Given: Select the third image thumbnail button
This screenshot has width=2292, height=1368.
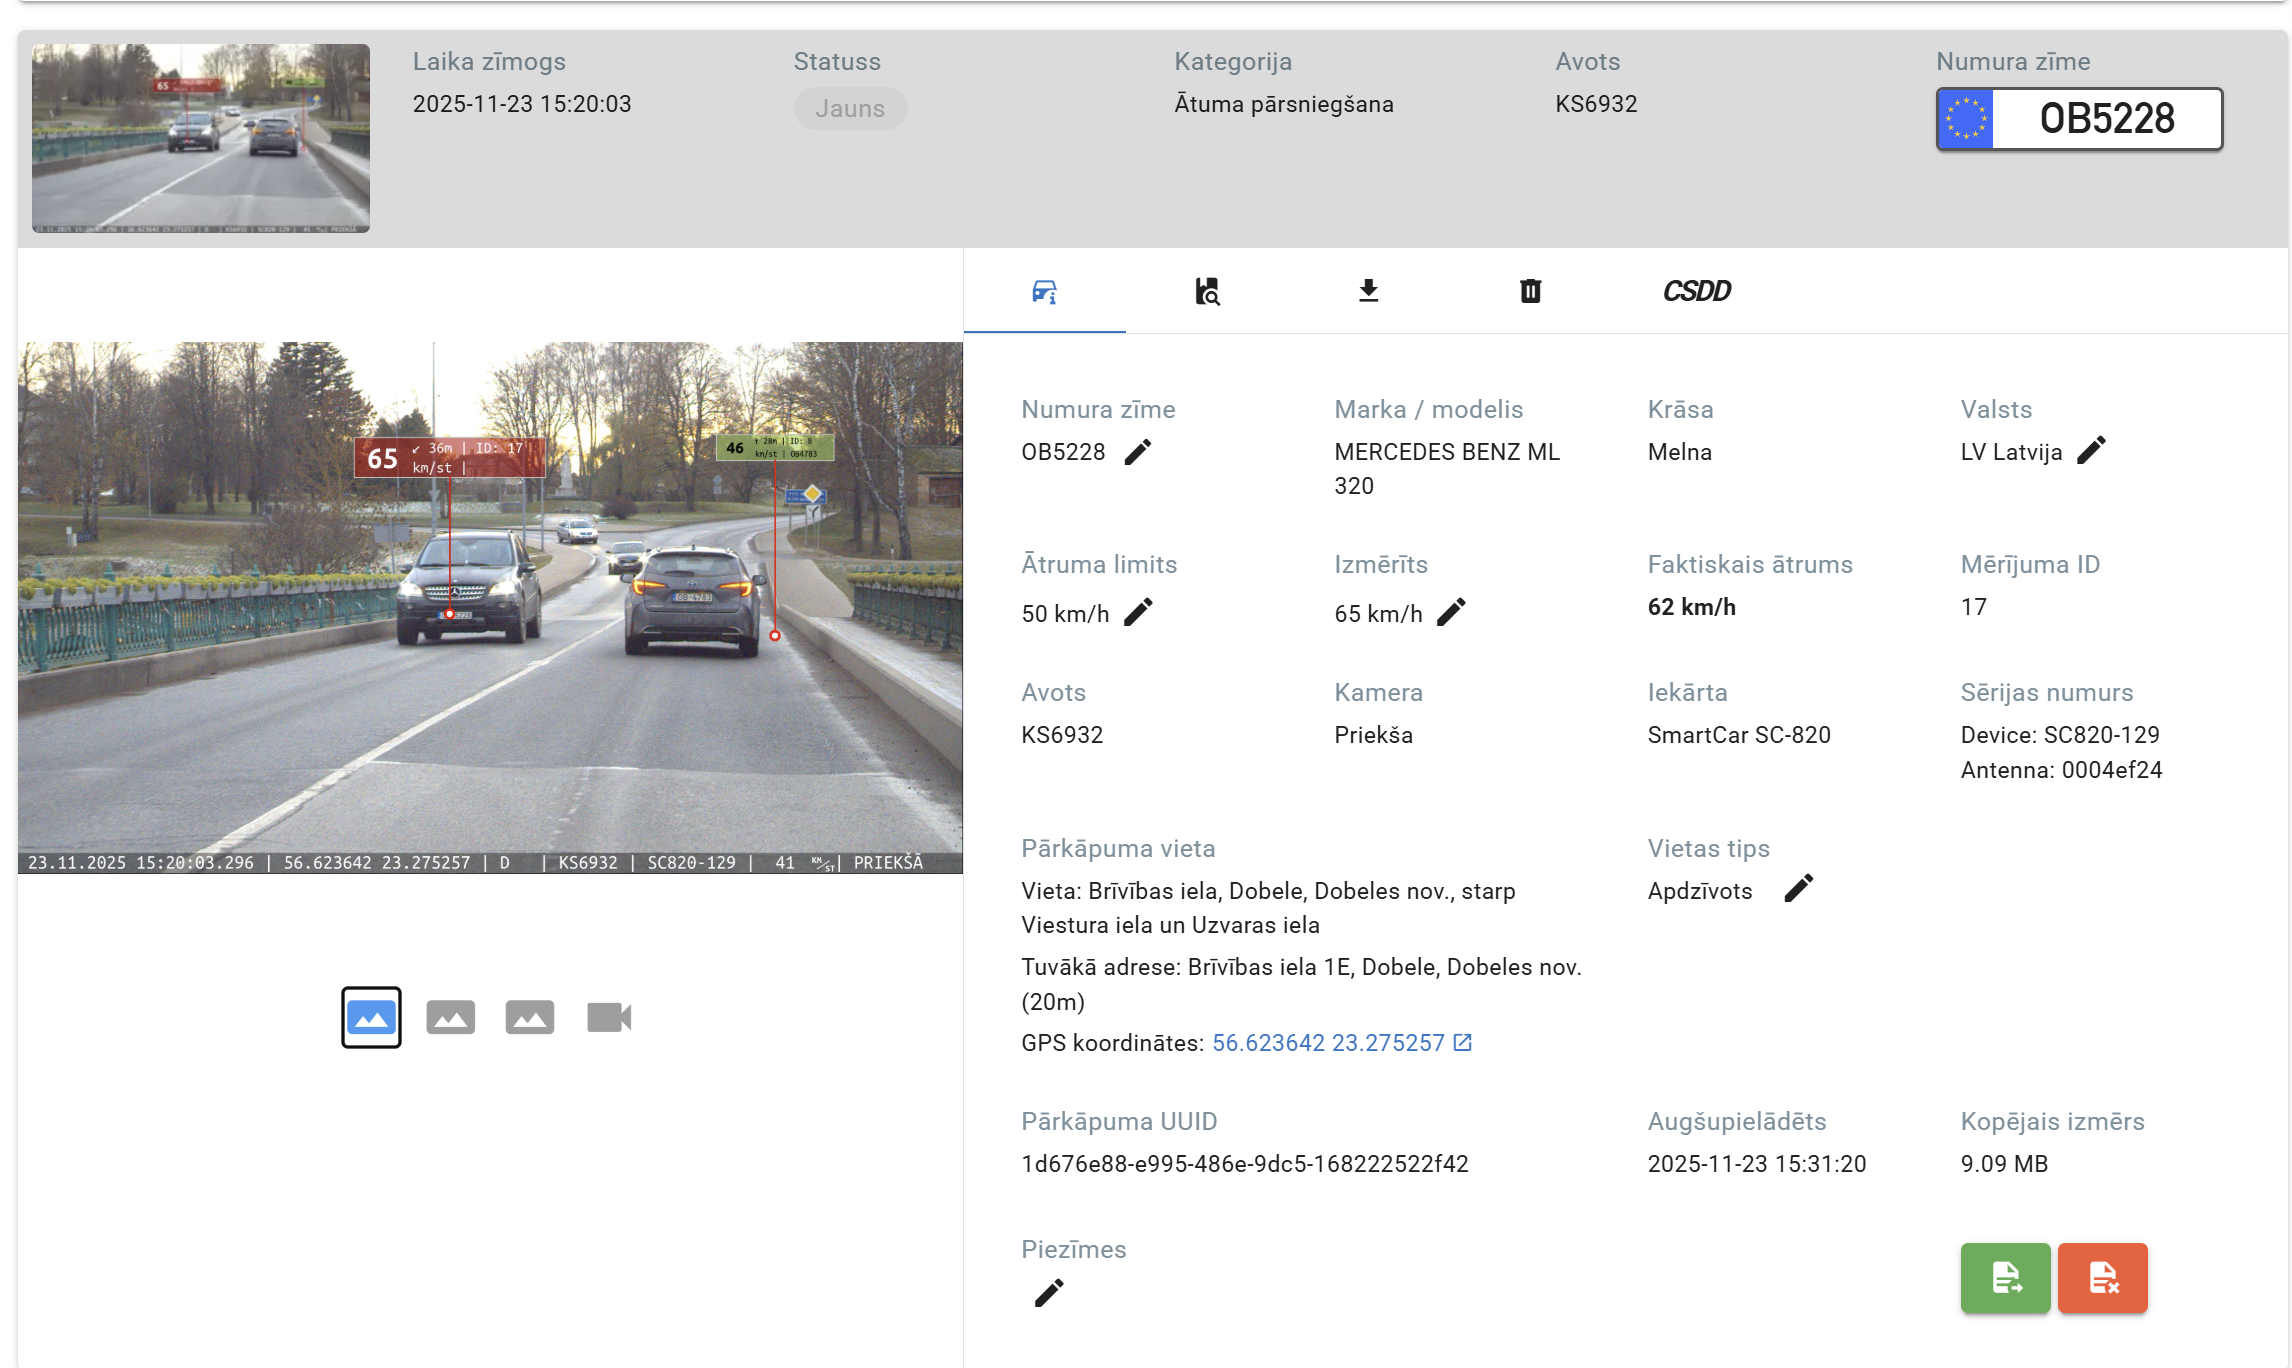Looking at the screenshot, I should [529, 1018].
